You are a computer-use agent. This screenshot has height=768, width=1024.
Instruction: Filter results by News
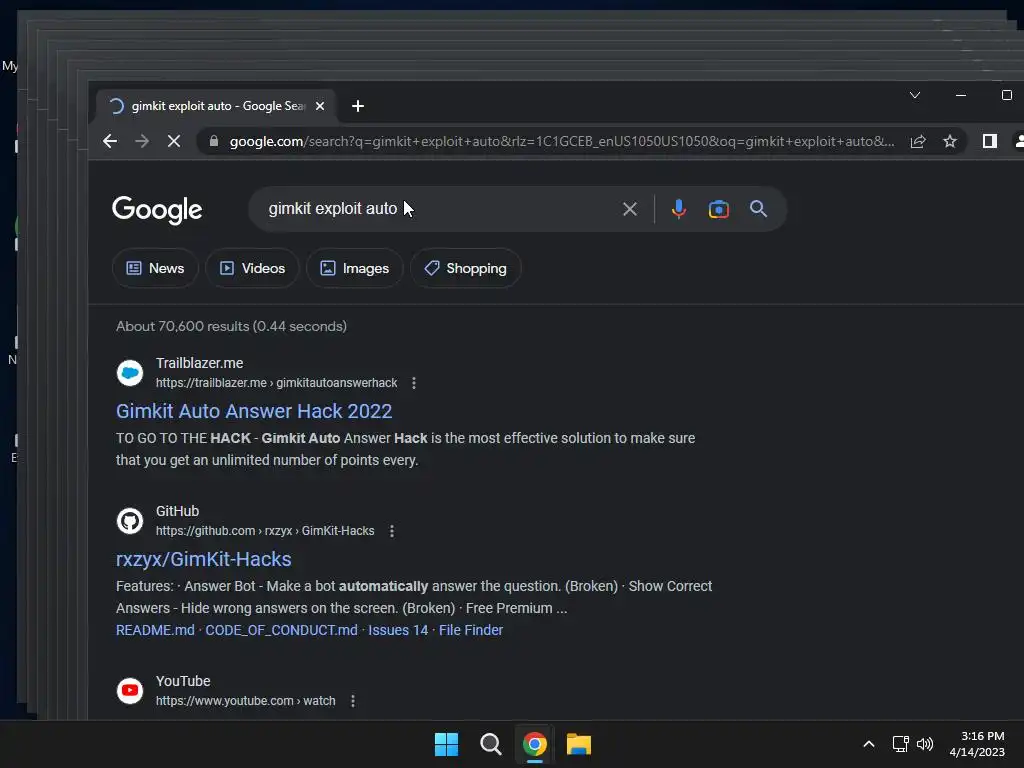click(155, 268)
